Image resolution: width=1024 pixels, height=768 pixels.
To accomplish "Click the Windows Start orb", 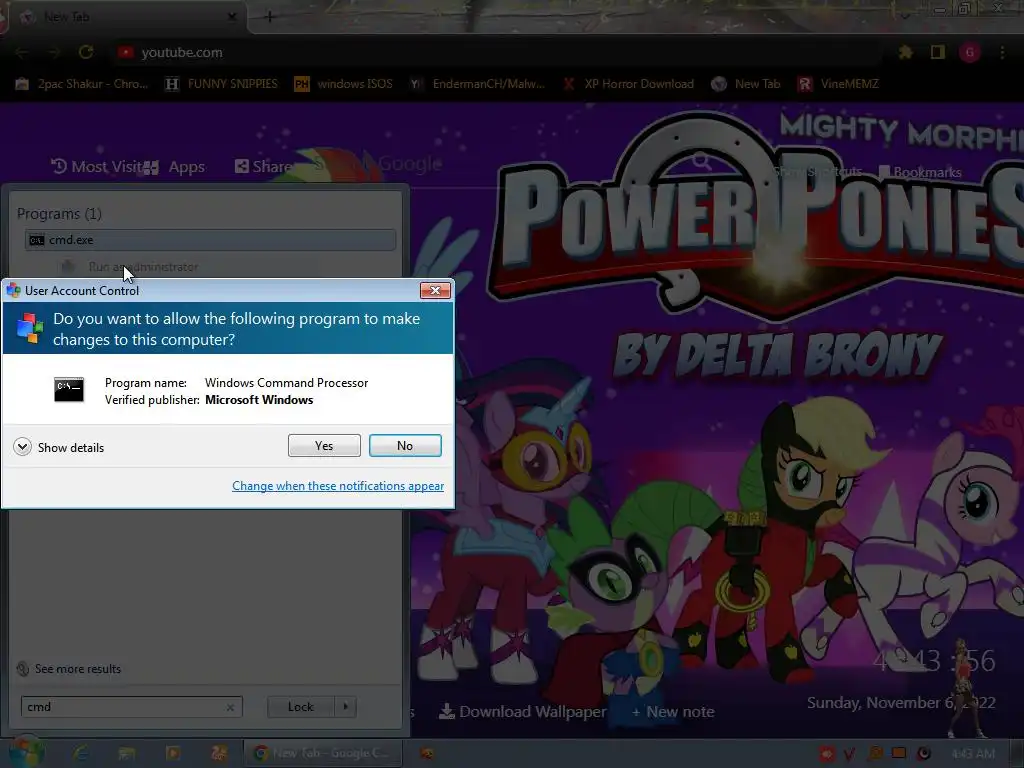I will pyautogui.click(x=26, y=752).
